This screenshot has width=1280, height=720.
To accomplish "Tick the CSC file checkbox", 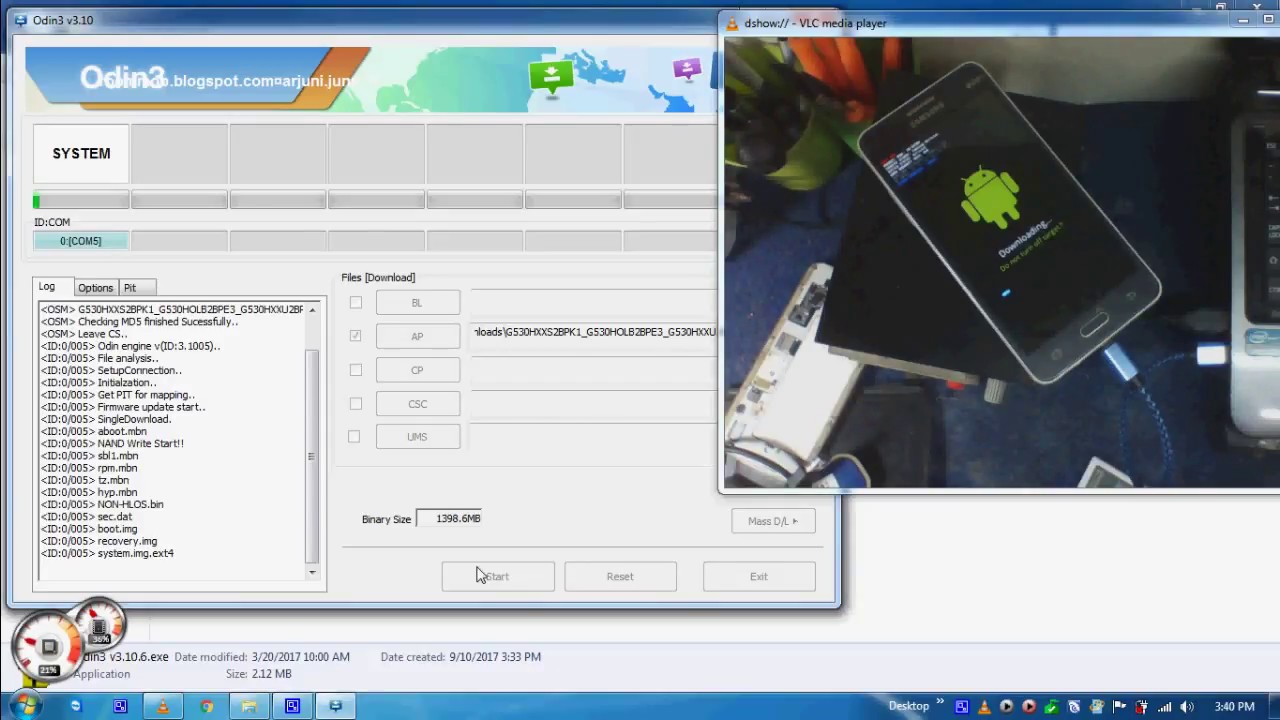I will (x=355, y=403).
